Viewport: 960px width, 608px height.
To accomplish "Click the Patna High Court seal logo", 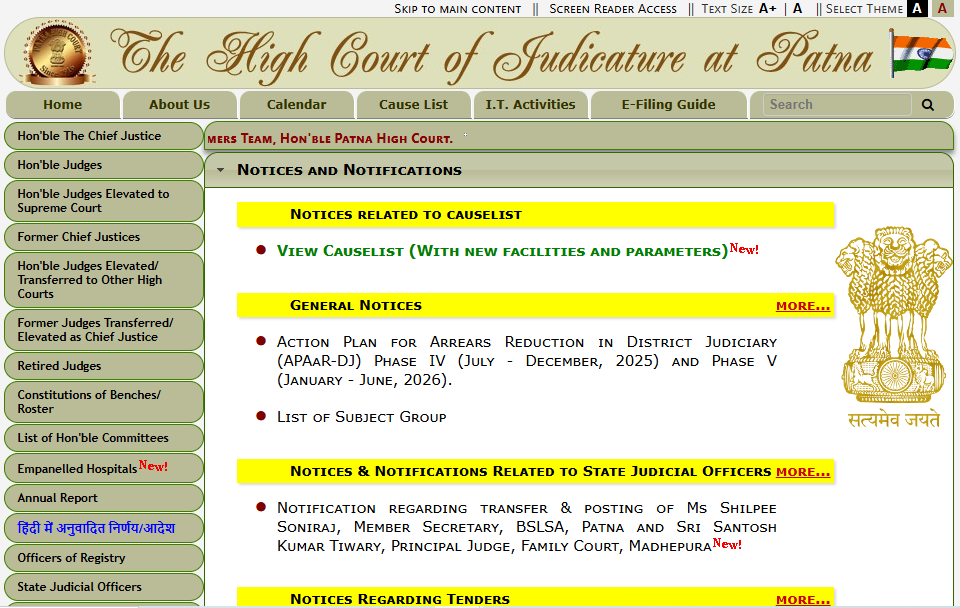I will tap(58, 53).
